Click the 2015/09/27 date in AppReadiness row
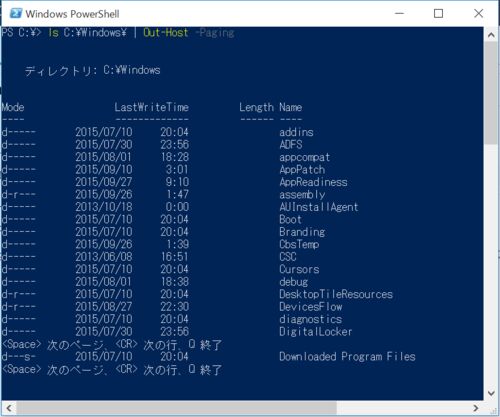The width and height of the screenshot is (500, 417). (104, 182)
